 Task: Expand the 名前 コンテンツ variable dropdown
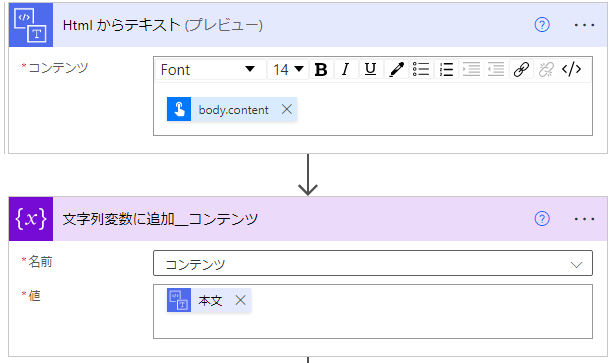(373, 263)
